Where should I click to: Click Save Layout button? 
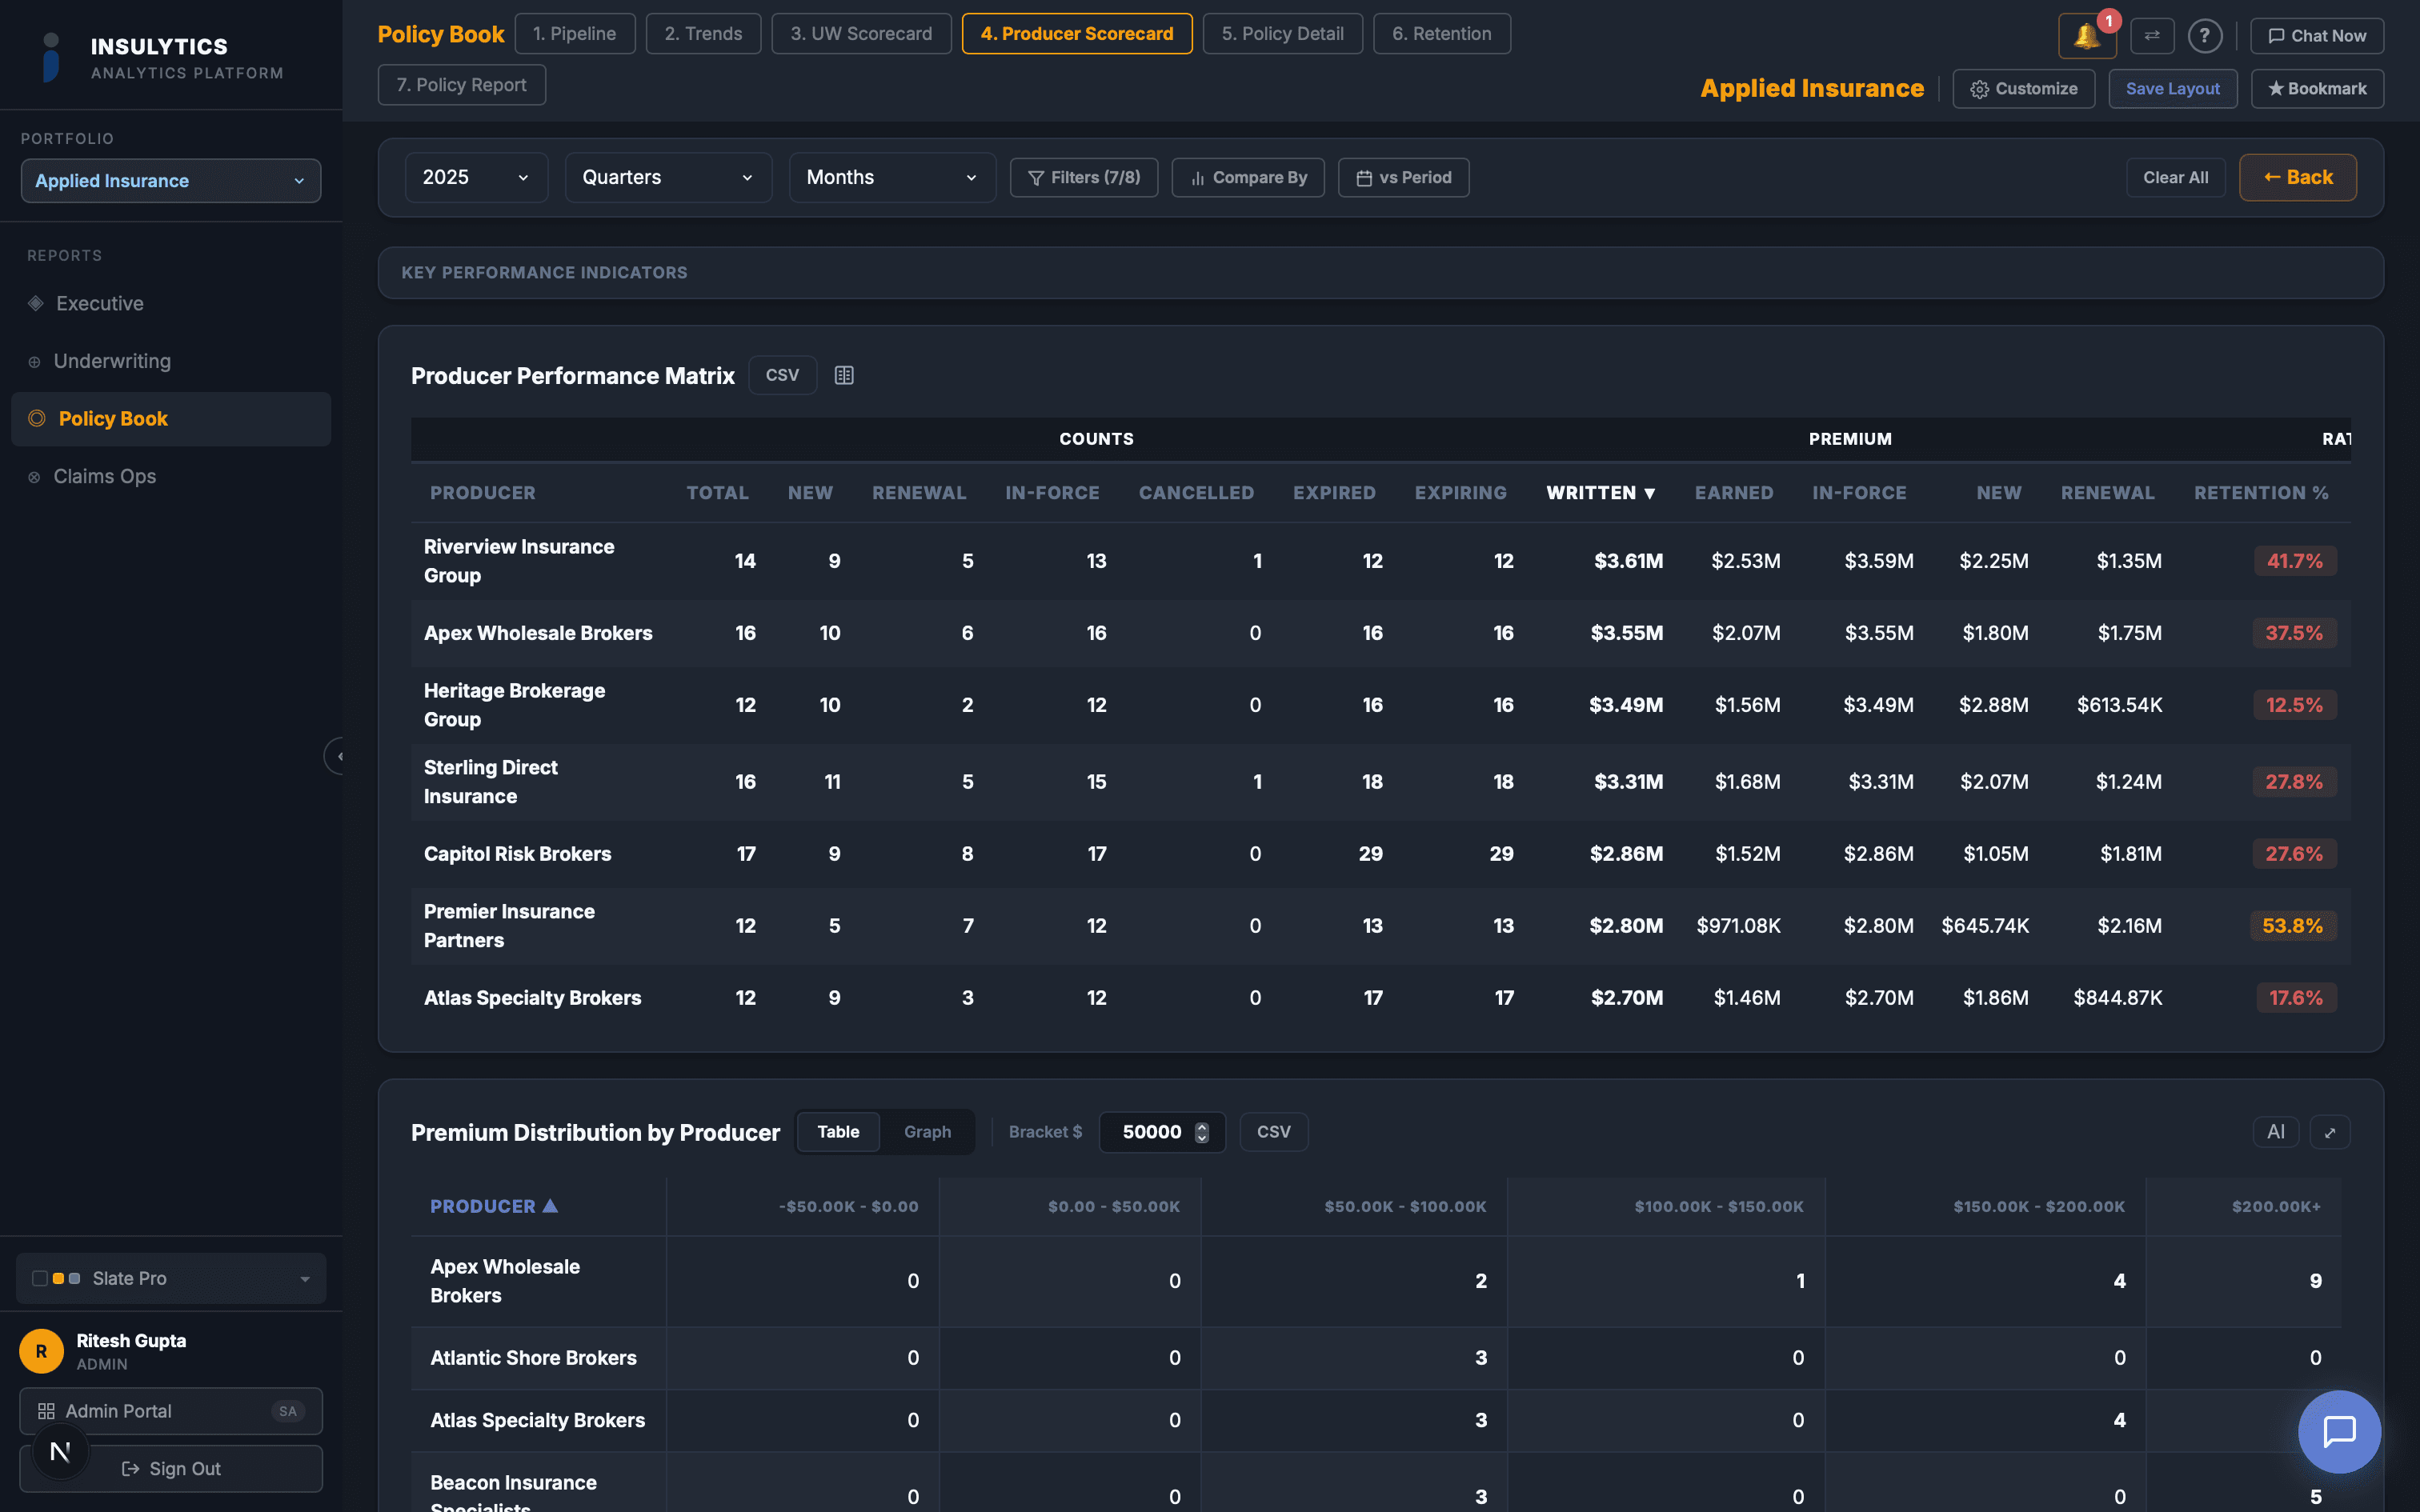(2173, 89)
